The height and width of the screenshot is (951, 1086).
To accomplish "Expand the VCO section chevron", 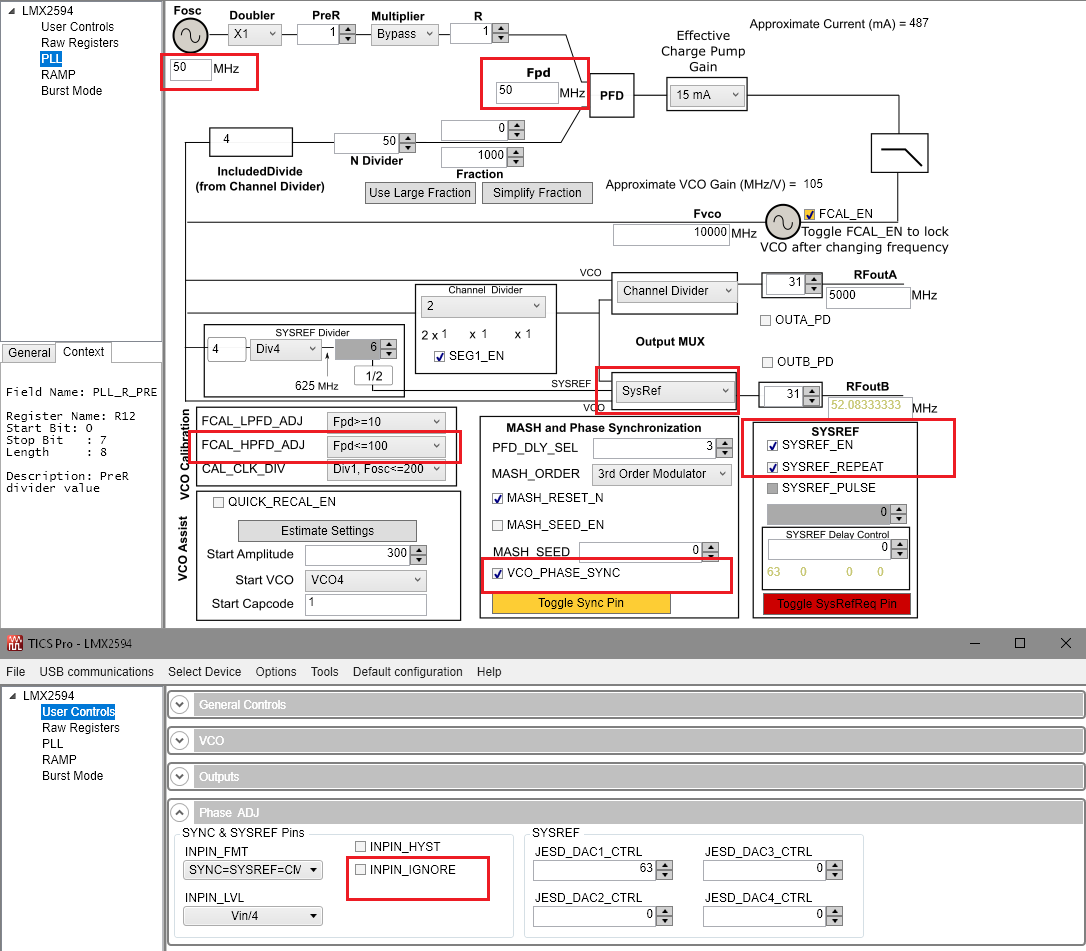I will pyautogui.click(x=180, y=740).
